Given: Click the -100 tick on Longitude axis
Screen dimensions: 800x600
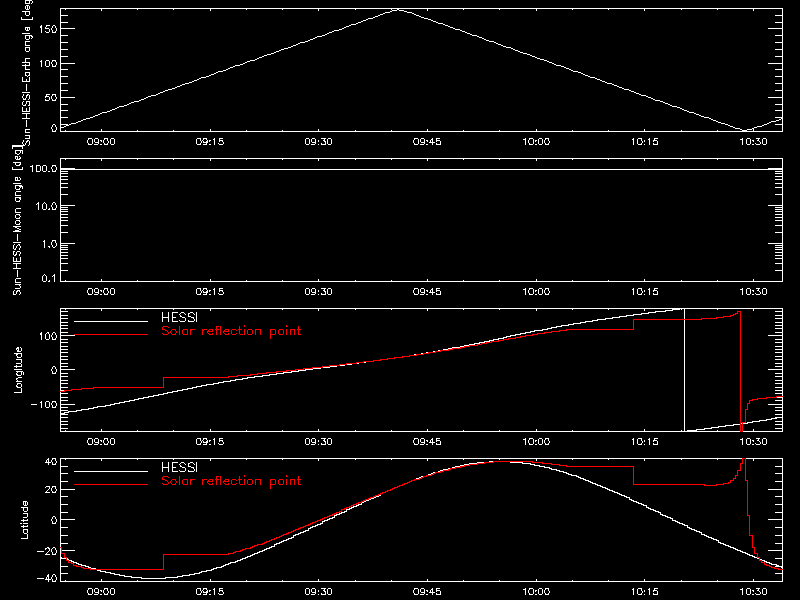Looking at the screenshot, I should click(x=44, y=404).
